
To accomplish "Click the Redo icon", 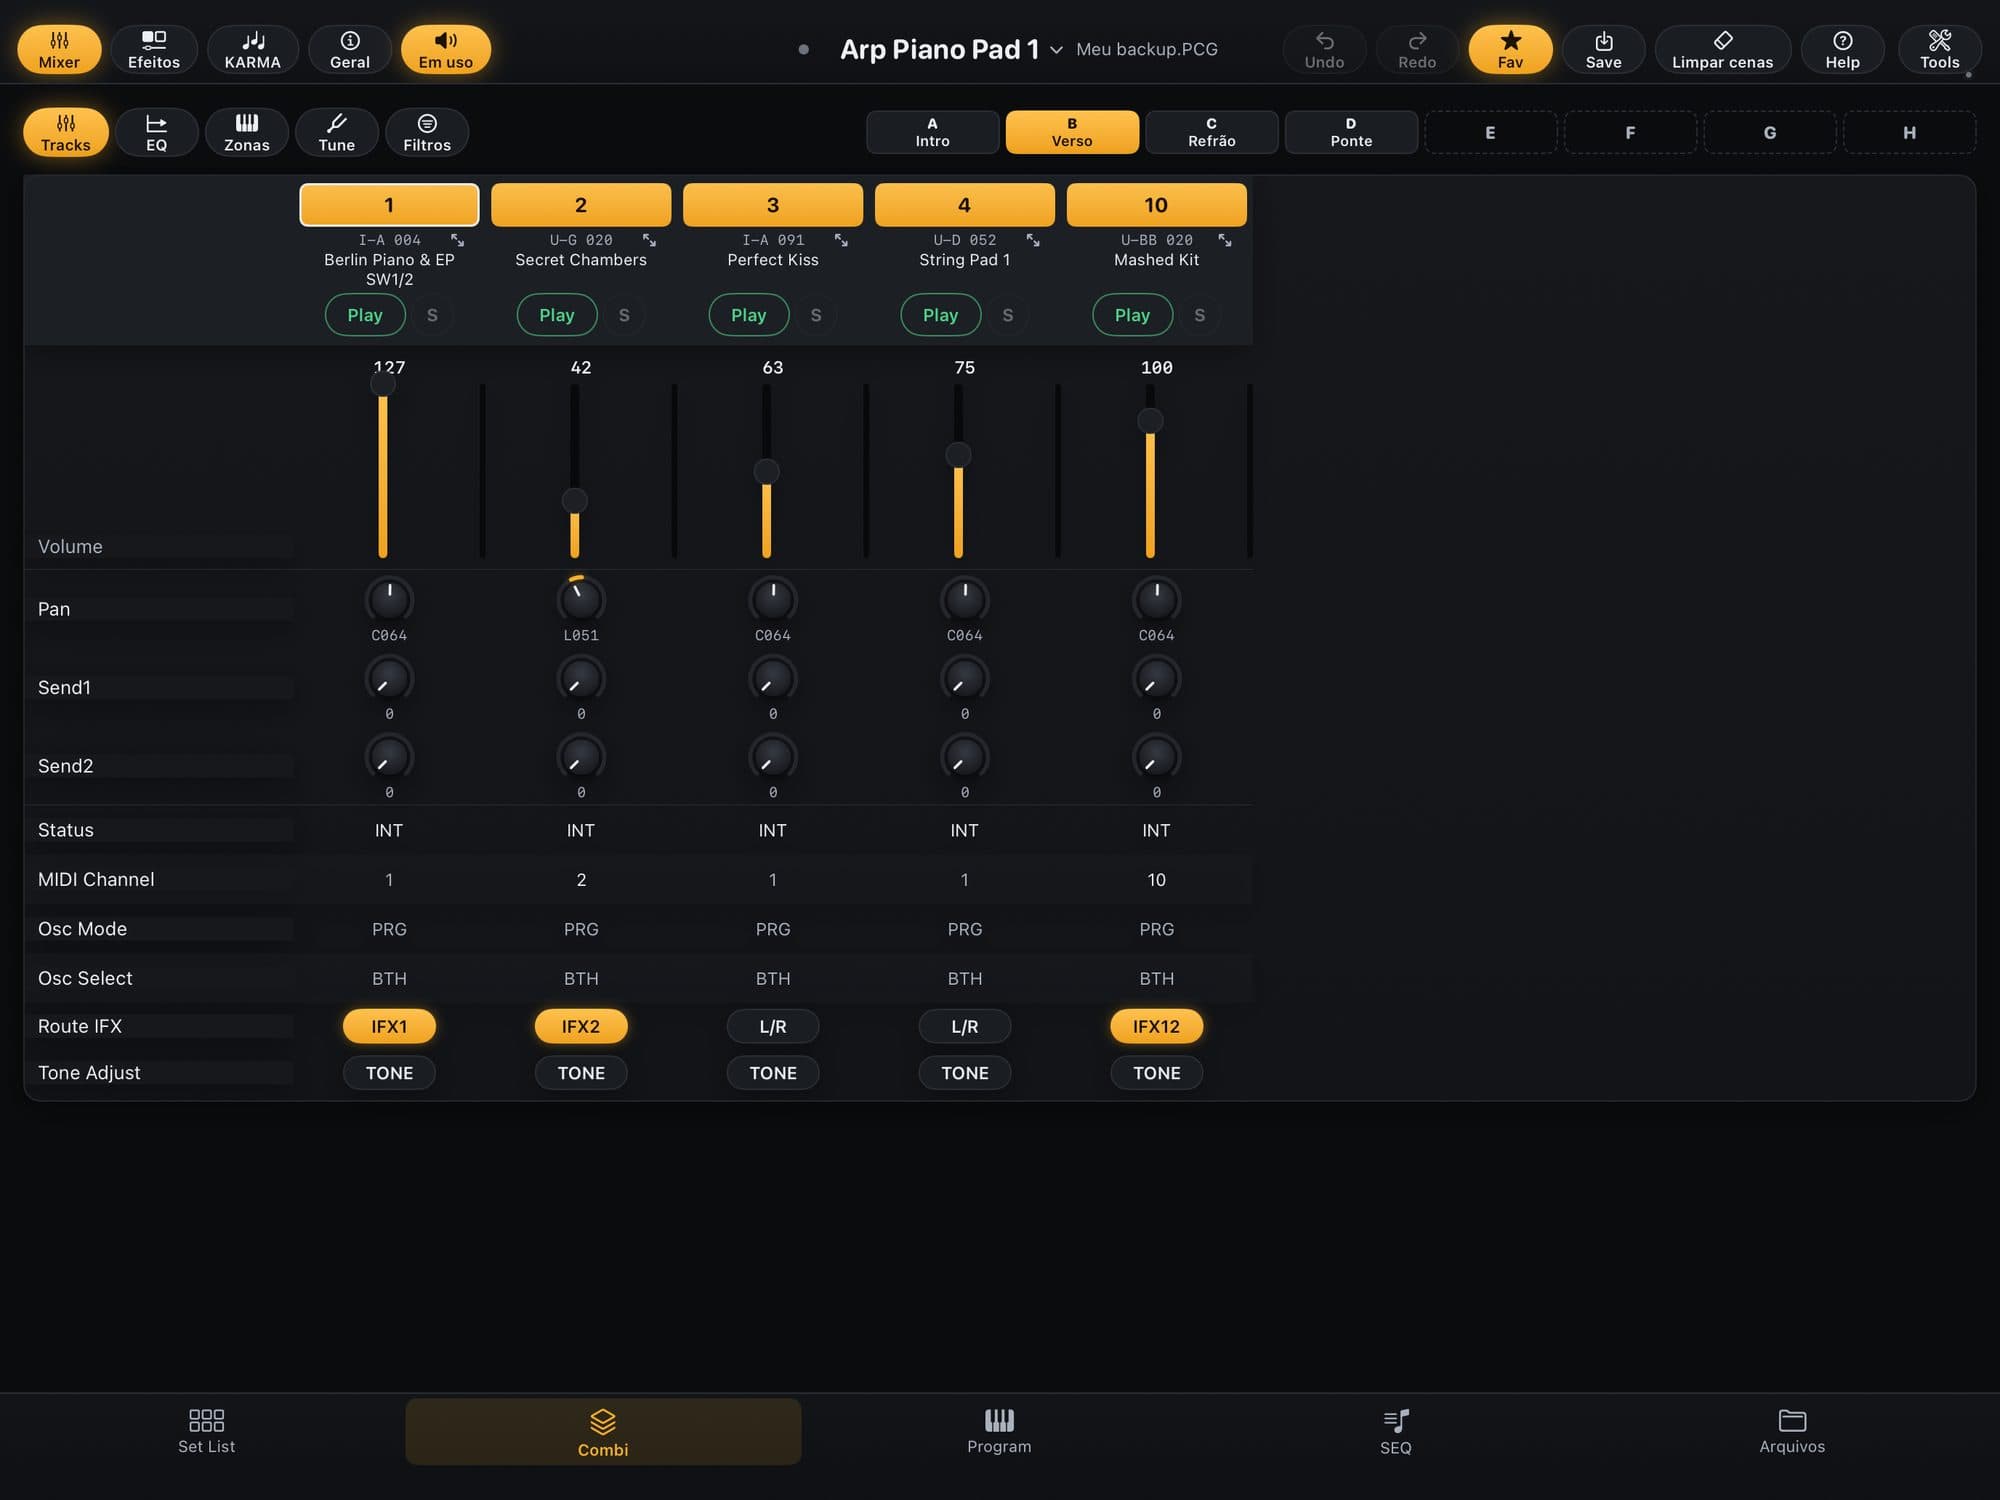I will pyautogui.click(x=1417, y=49).
